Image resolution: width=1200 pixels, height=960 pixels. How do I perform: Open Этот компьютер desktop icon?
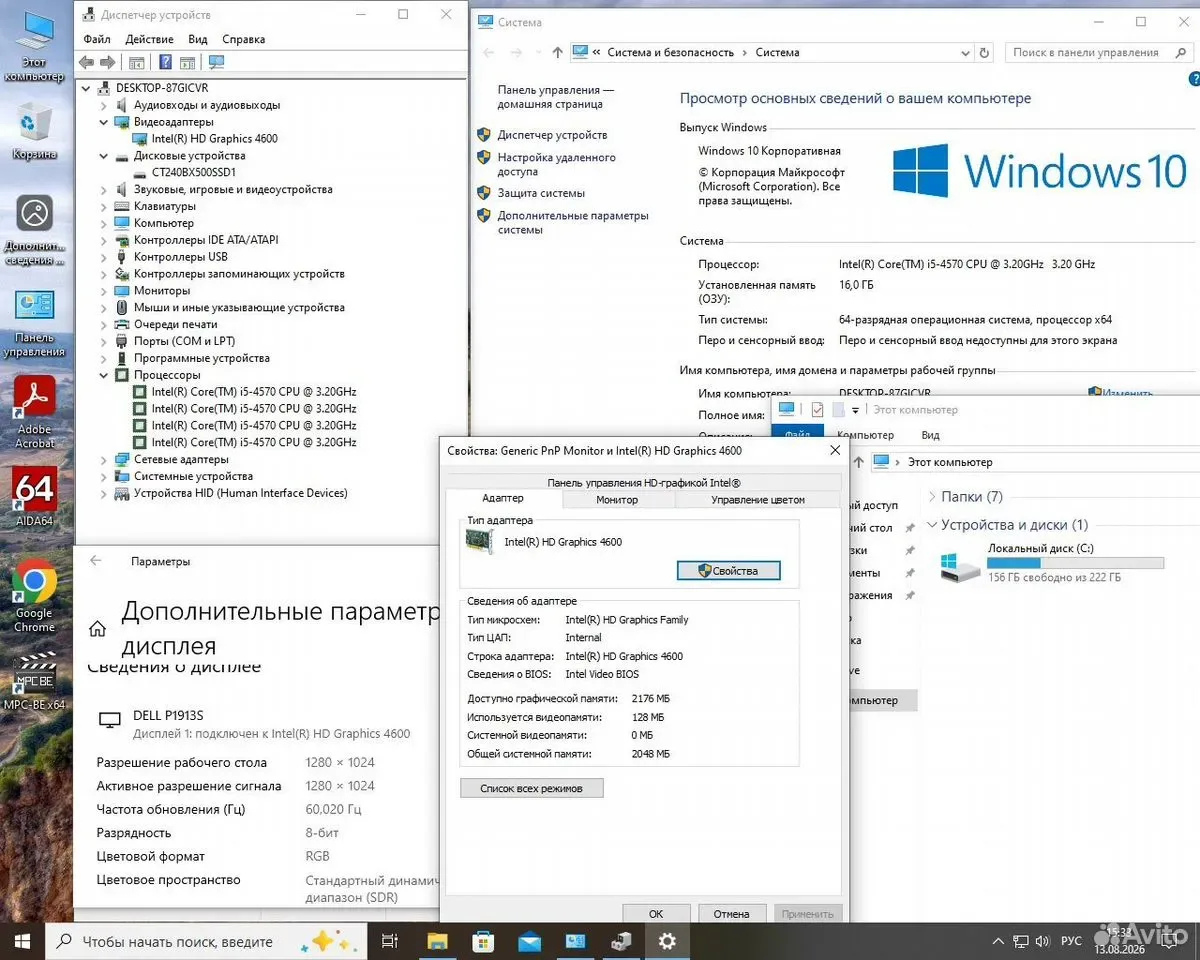(33, 47)
